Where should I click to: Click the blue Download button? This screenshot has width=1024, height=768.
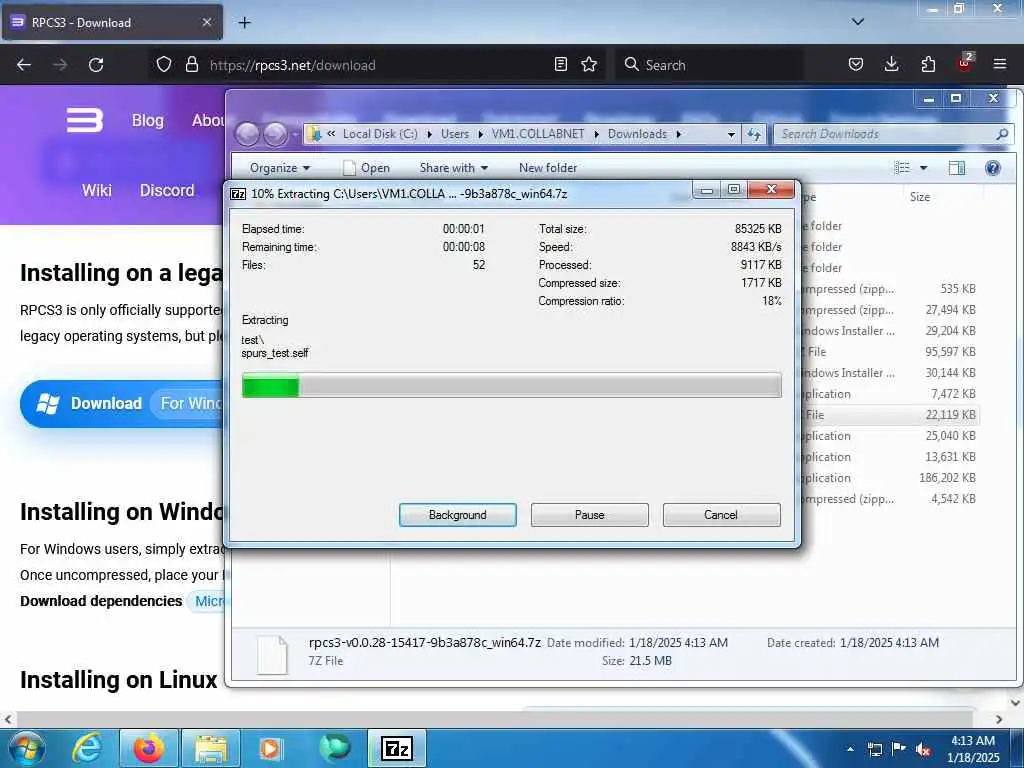click(x=123, y=404)
